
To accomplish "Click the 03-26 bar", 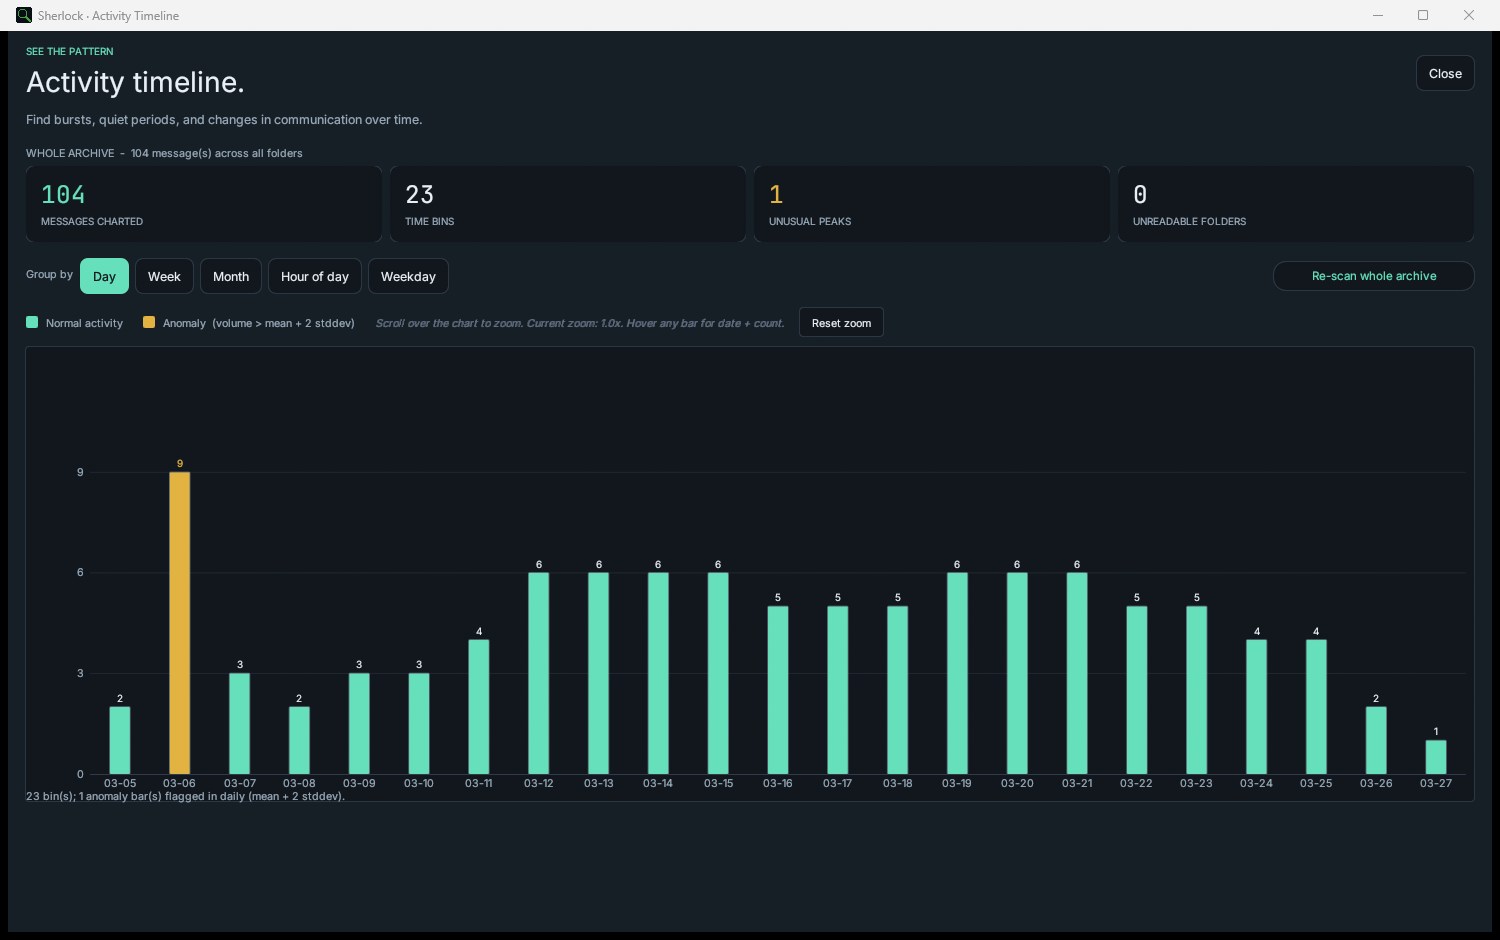I will point(1376,740).
